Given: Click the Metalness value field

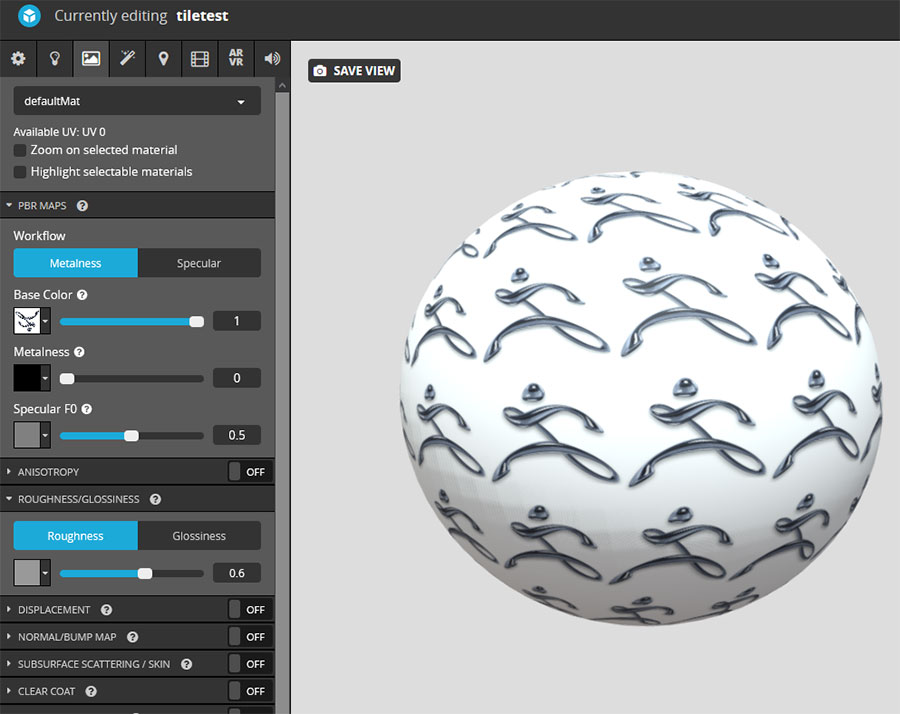Looking at the screenshot, I should [x=236, y=378].
